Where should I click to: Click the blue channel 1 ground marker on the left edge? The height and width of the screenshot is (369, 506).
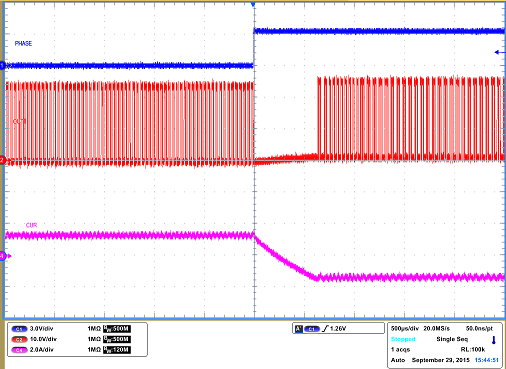[3, 66]
